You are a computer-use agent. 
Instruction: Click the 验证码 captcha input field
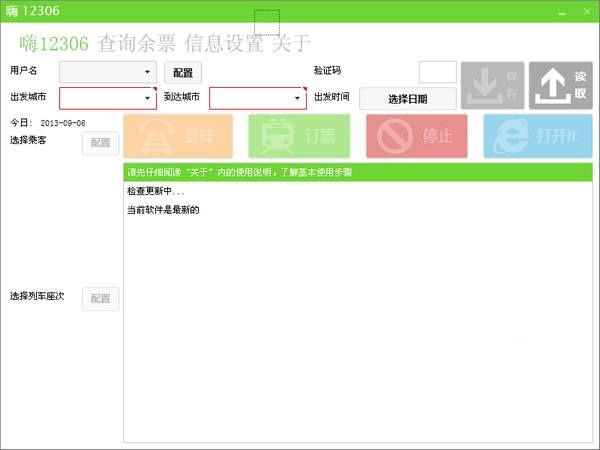[x=438, y=72]
